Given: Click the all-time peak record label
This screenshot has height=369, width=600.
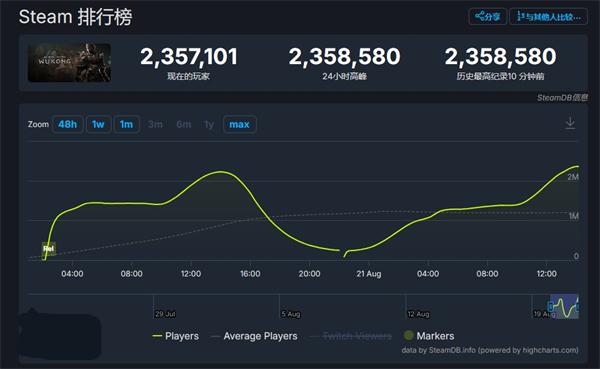Looking at the screenshot, I should click(x=500, y=77).
